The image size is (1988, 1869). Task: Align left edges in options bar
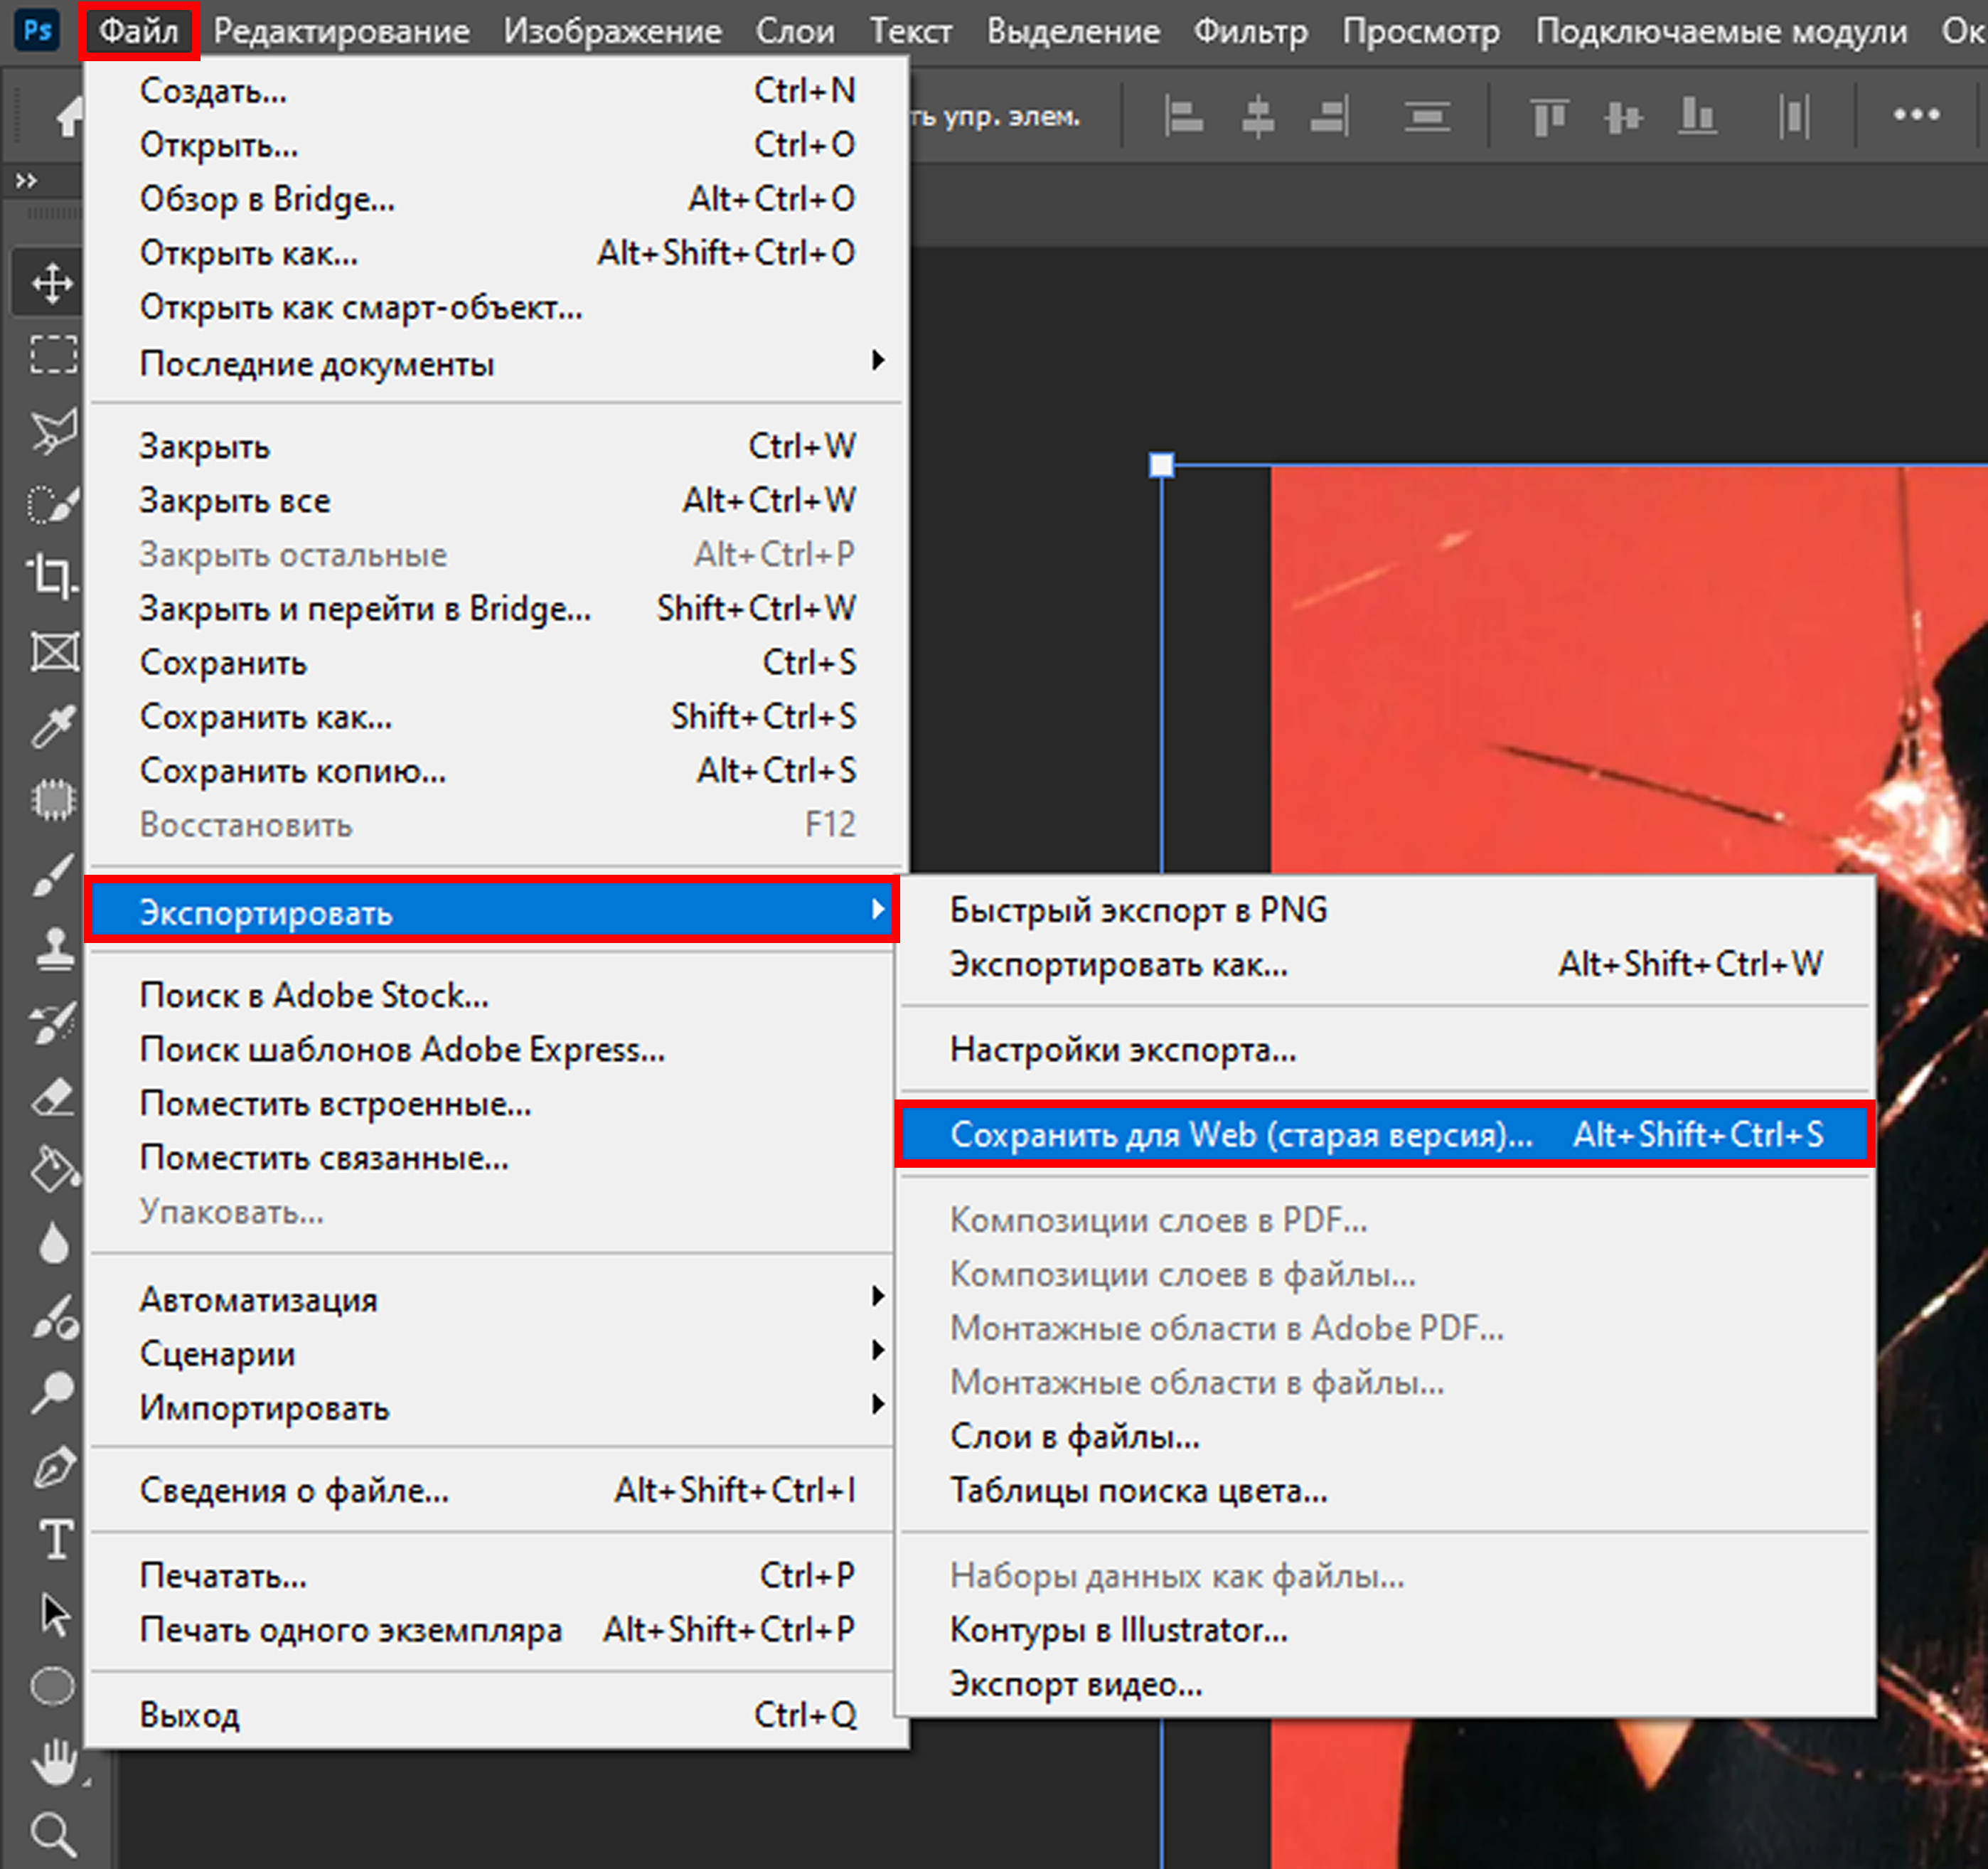1184,117
